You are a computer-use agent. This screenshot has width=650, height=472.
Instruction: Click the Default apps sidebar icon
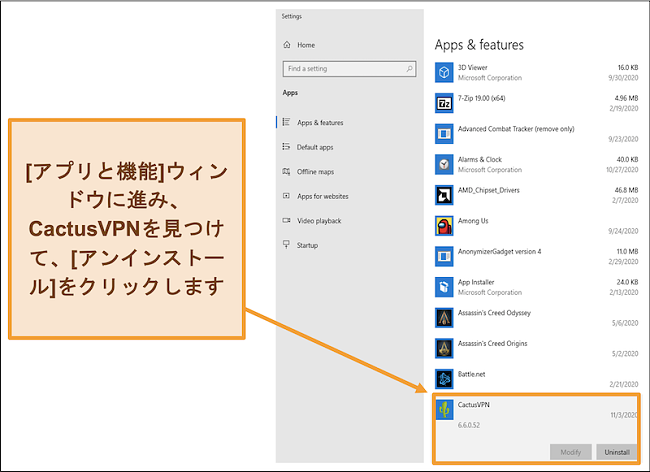286,147
